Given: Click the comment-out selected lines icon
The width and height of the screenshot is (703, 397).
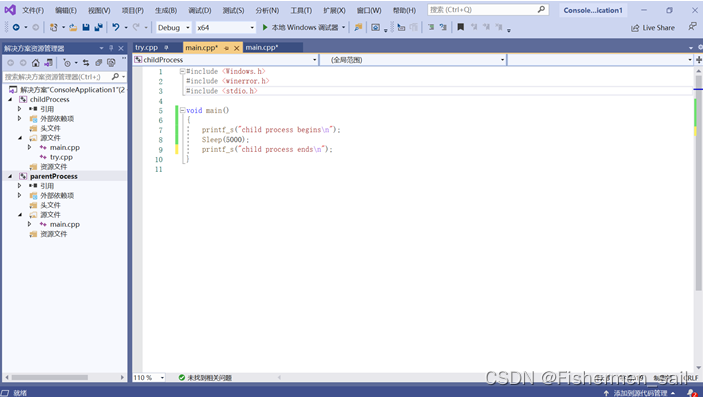Looking at the screenshot, I should 431,27.
